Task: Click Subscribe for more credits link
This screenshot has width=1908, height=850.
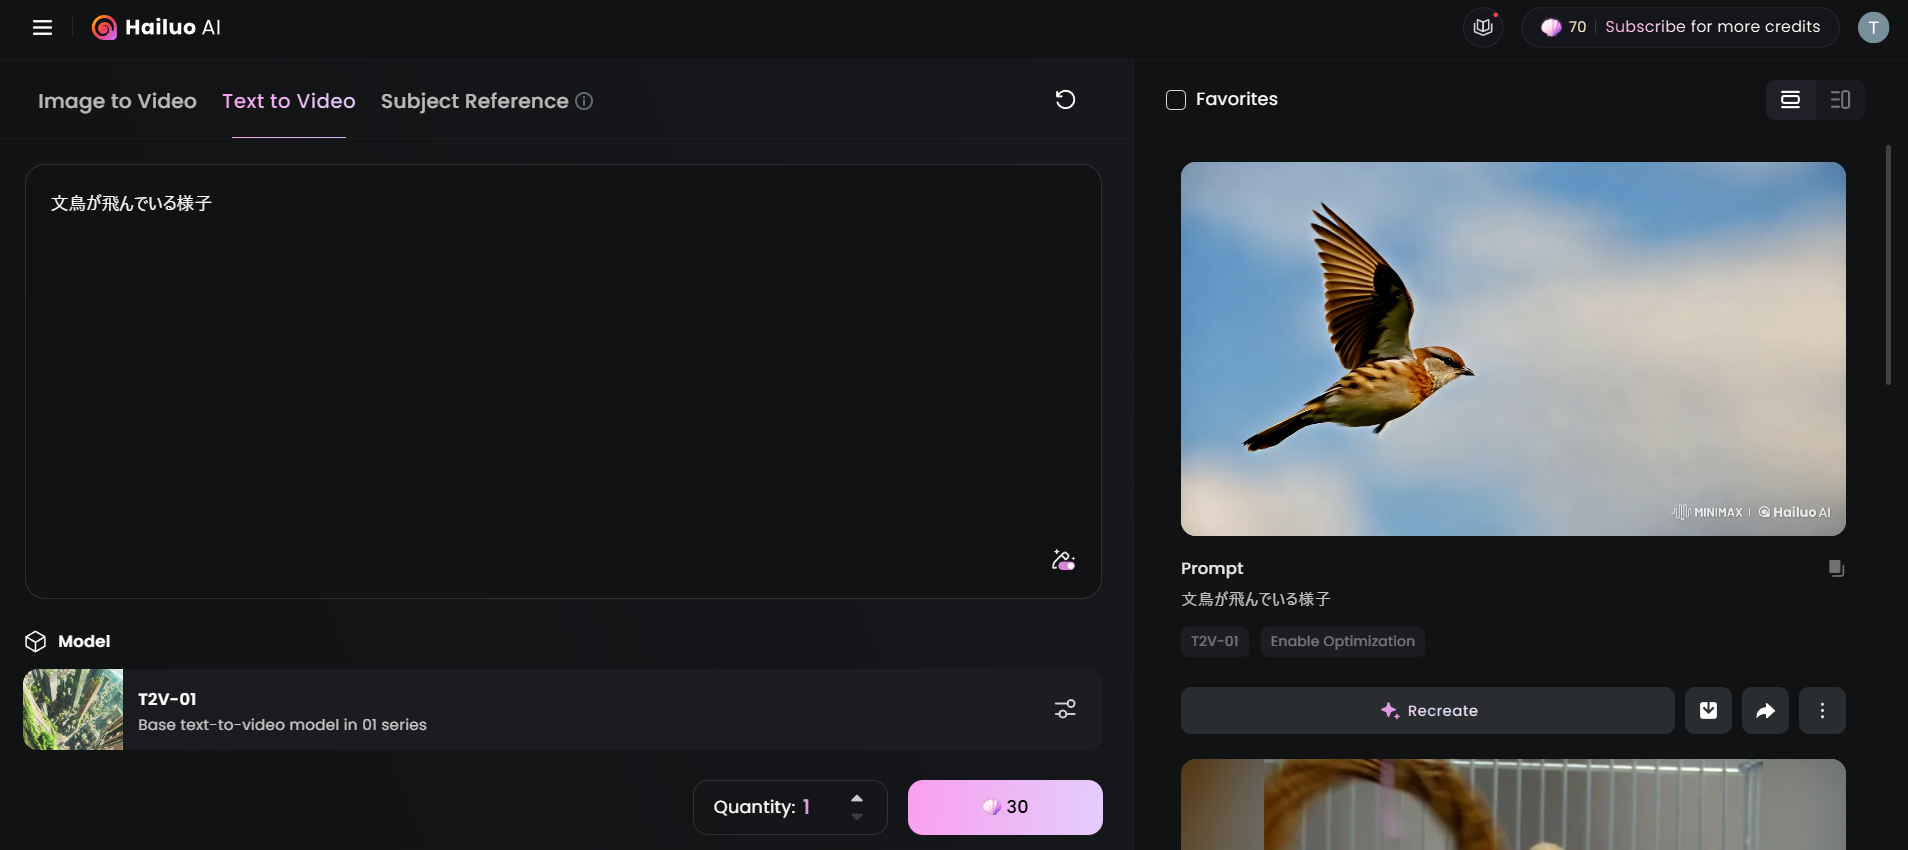Action: click(1713, 27)
